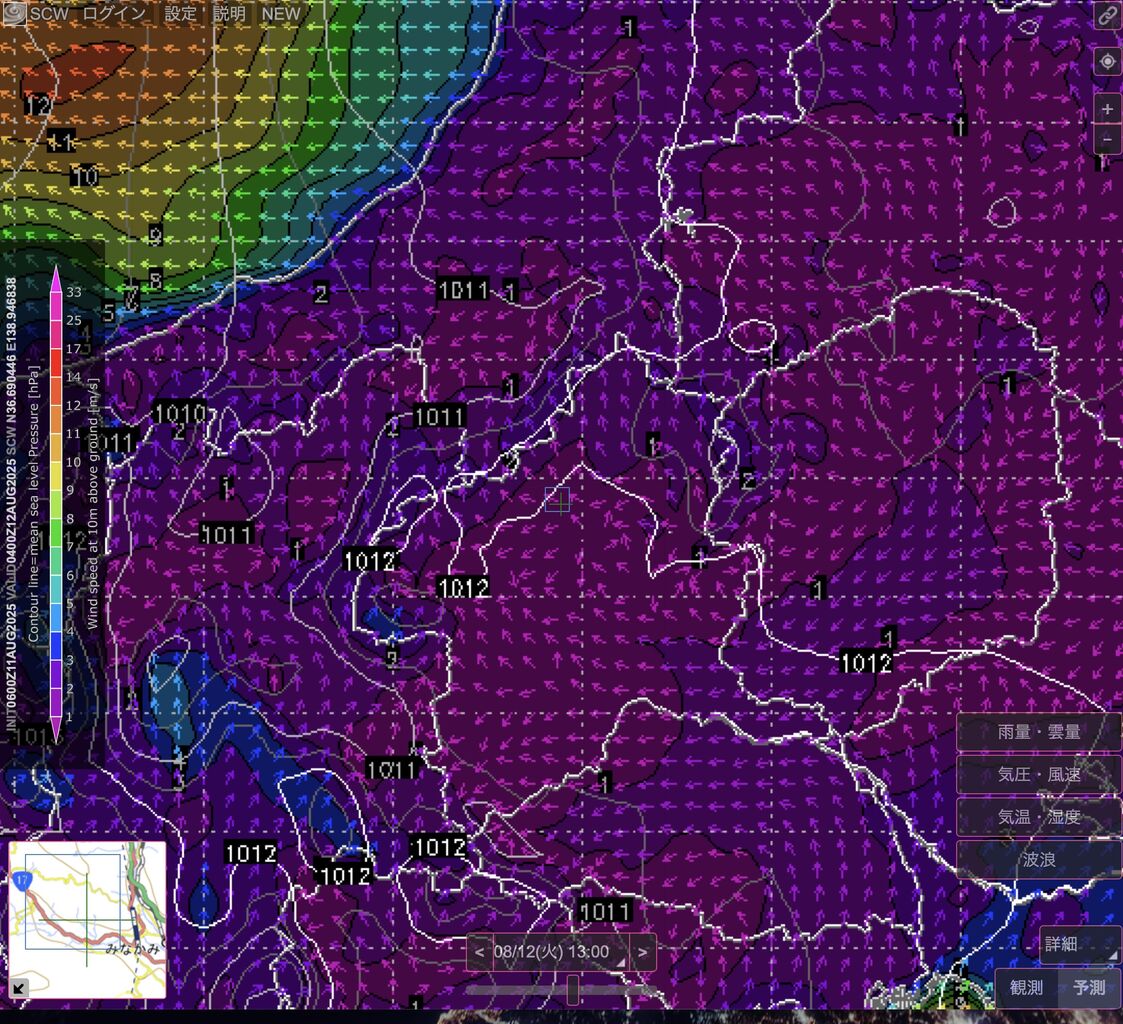The height and width of the screenshot is (1024, 1123).
Task: Go to the next forecast time step
Action: 642,952
